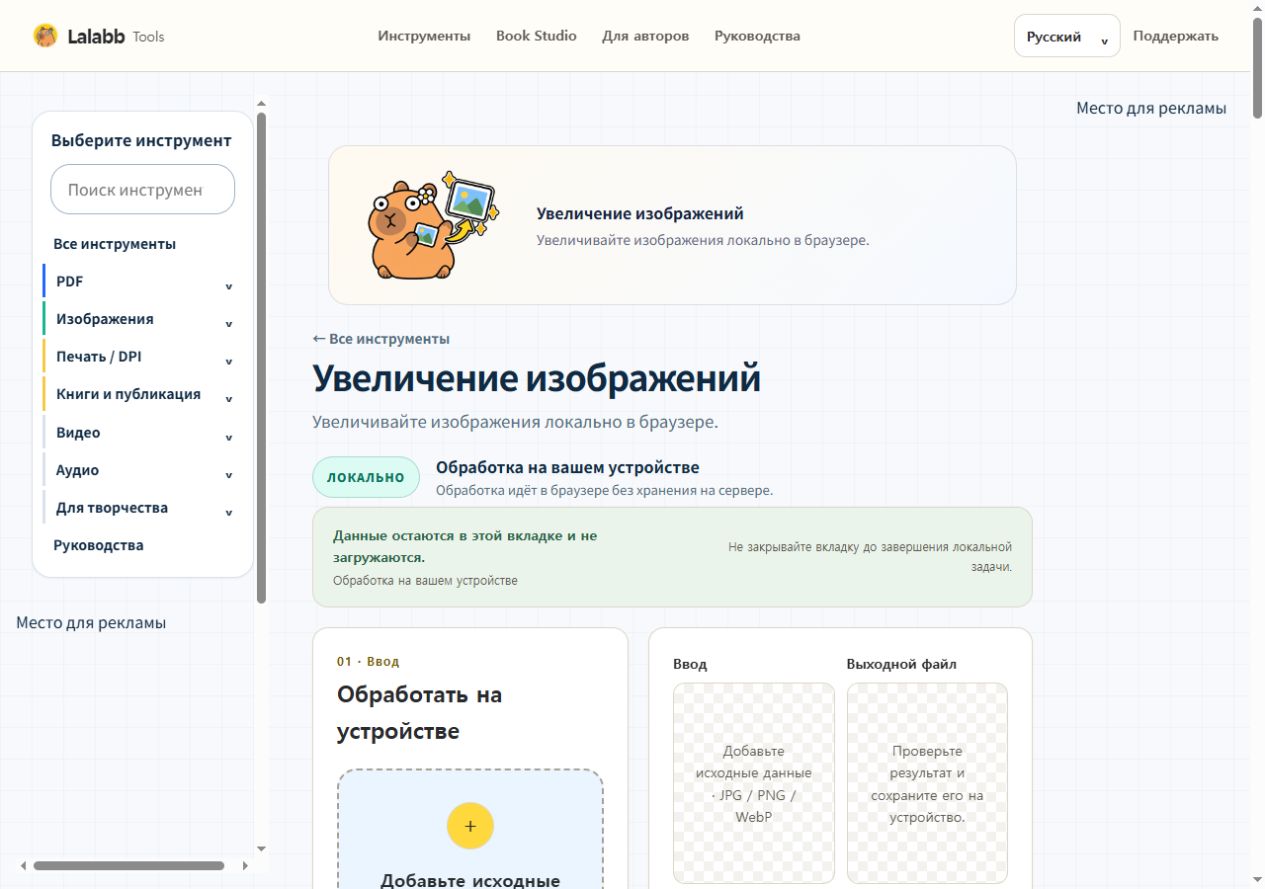
Task: Click the Аудио sidebar category label
Action: (77, 470)
